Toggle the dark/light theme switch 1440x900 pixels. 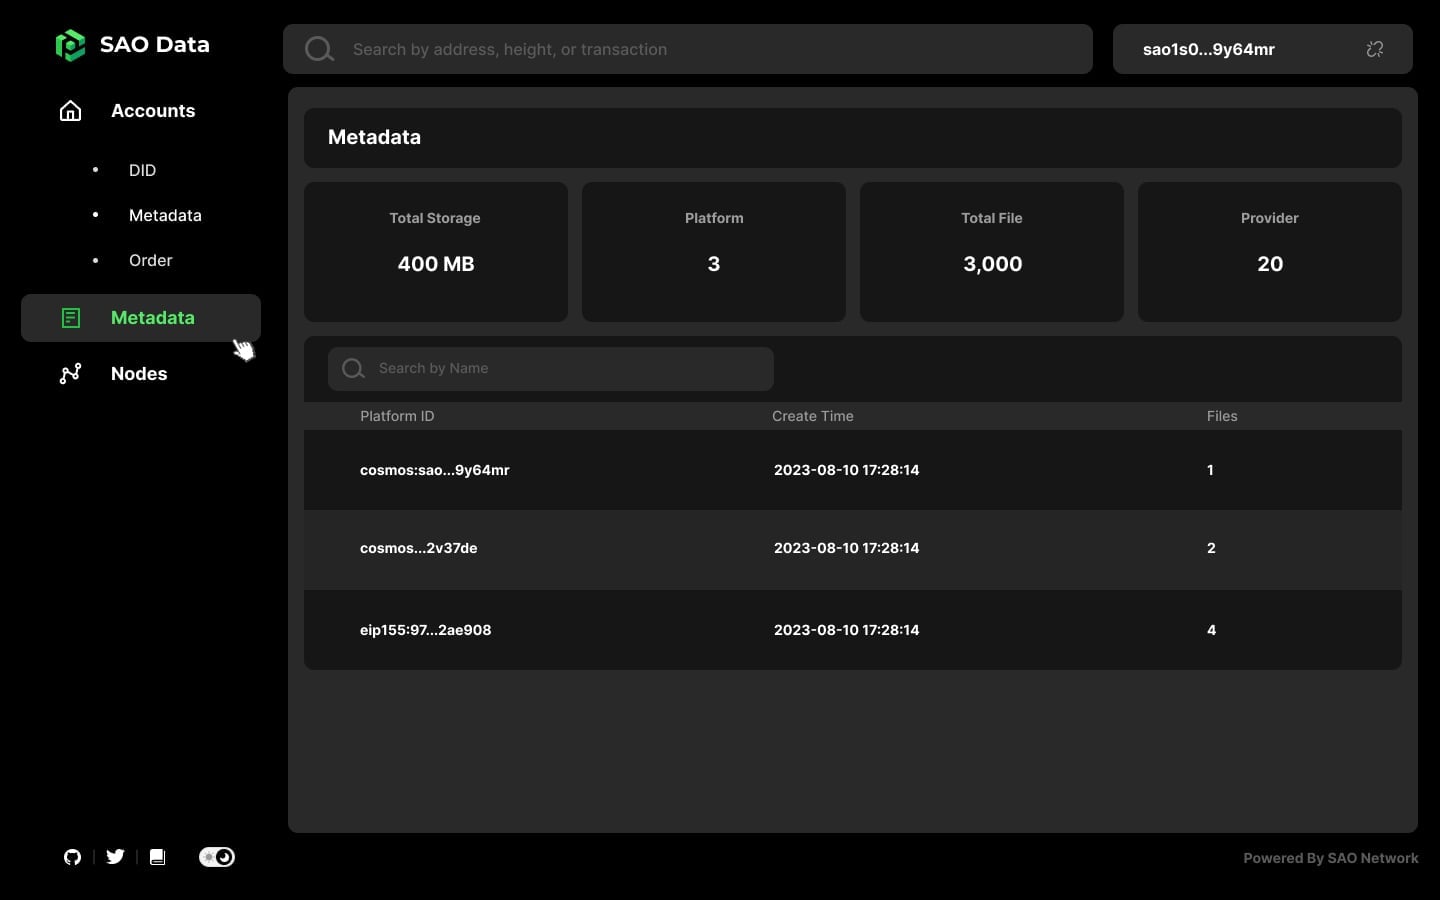[217, 857]
